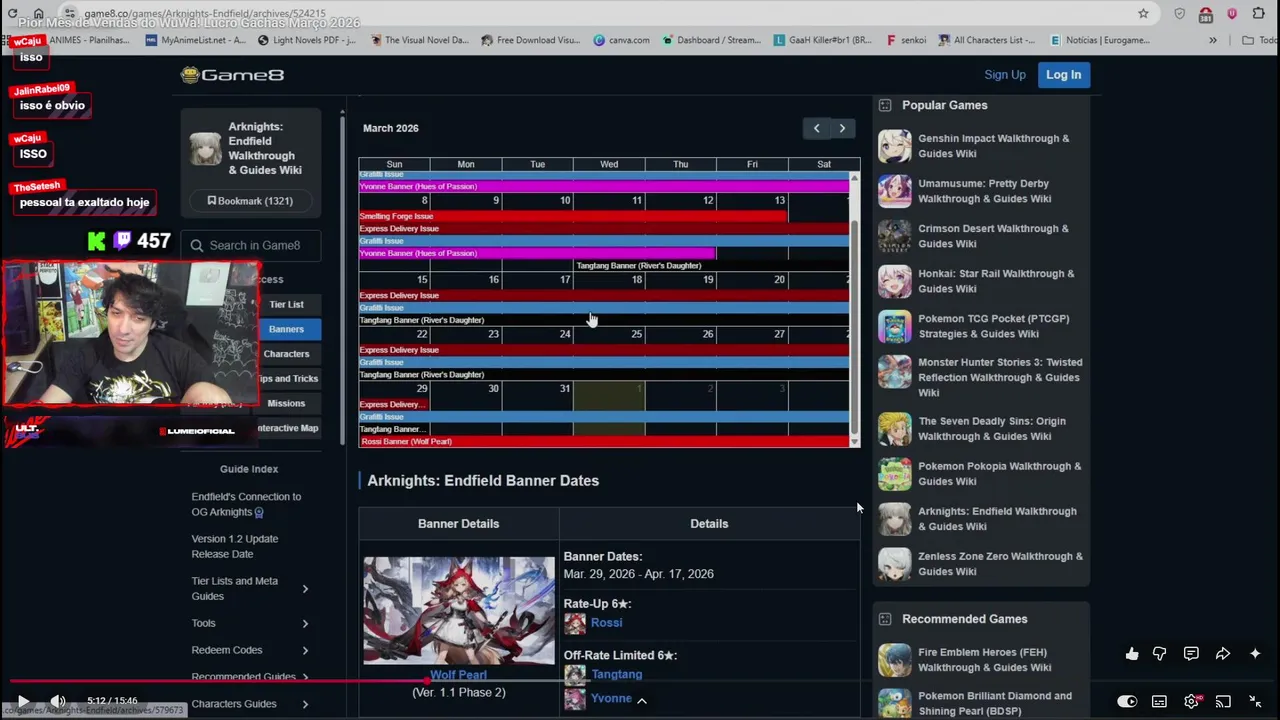Click the Wolf Pearl banner image
This screenshot has width=1280, height=720.
[458, 610]
